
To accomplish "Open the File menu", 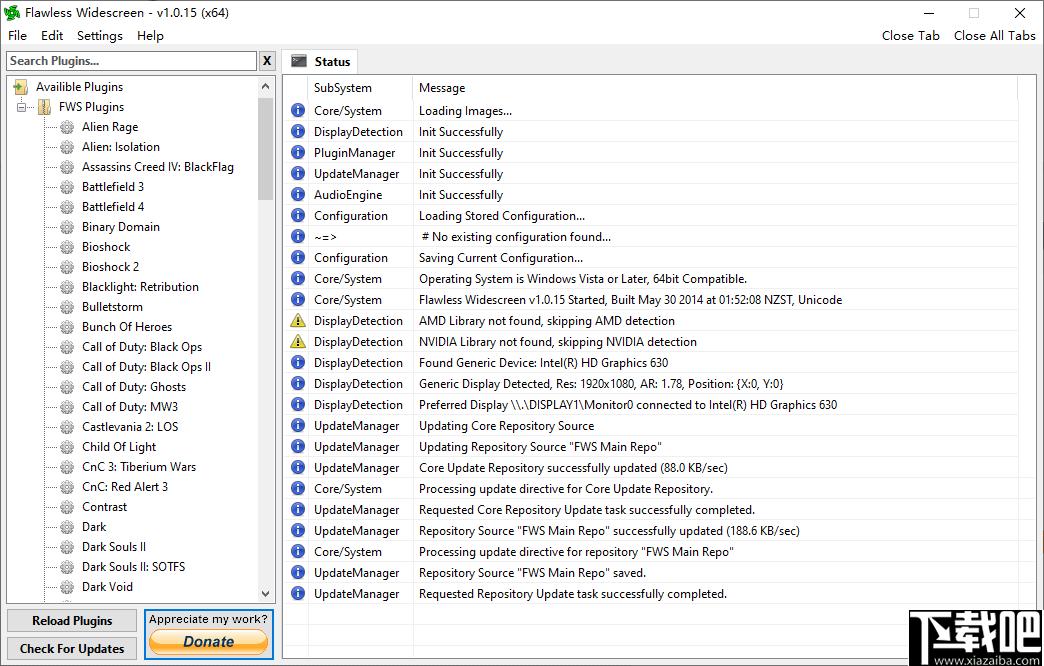I will coord(17,36).
